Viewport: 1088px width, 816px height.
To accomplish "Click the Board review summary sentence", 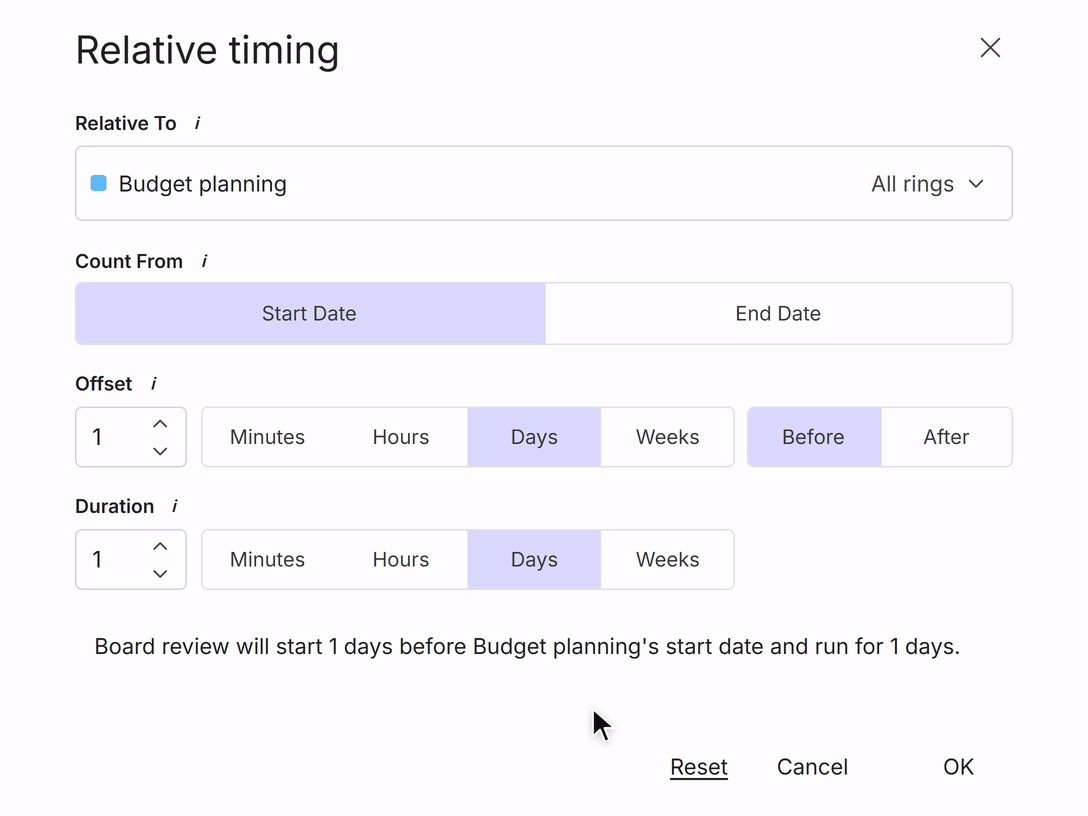I will pyautogui.click(x=527, y=647).
